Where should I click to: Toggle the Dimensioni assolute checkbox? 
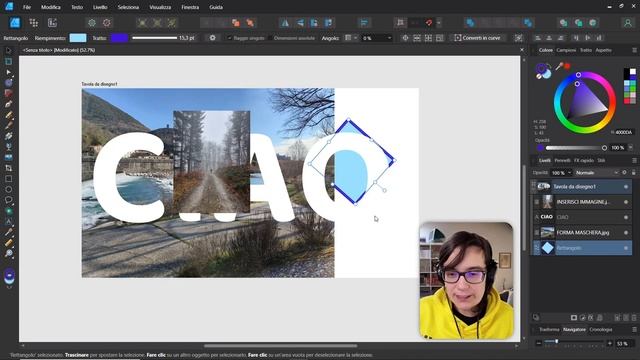point(270,38)
